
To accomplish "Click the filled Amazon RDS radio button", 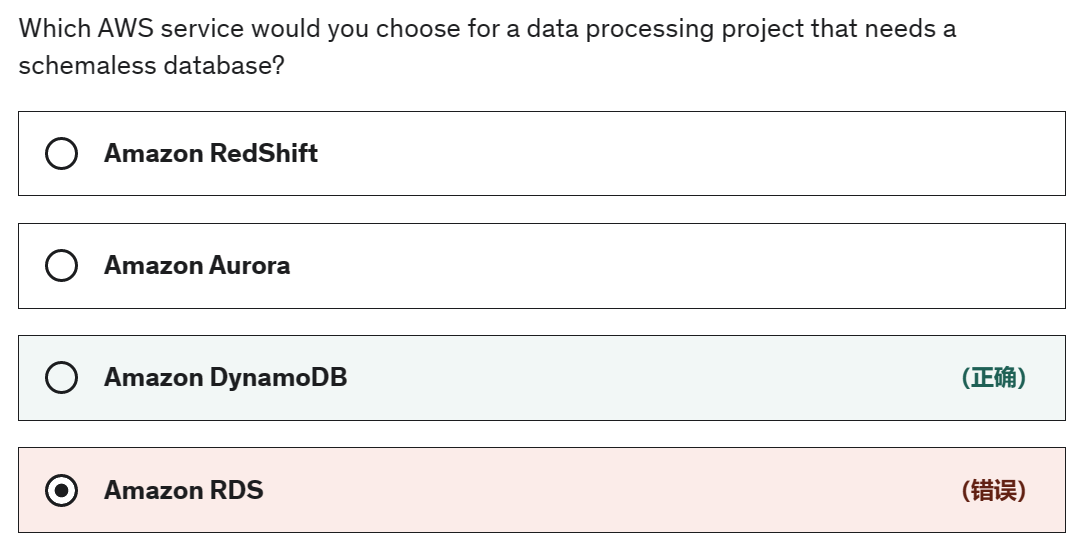I will click(x=62, y=491).
